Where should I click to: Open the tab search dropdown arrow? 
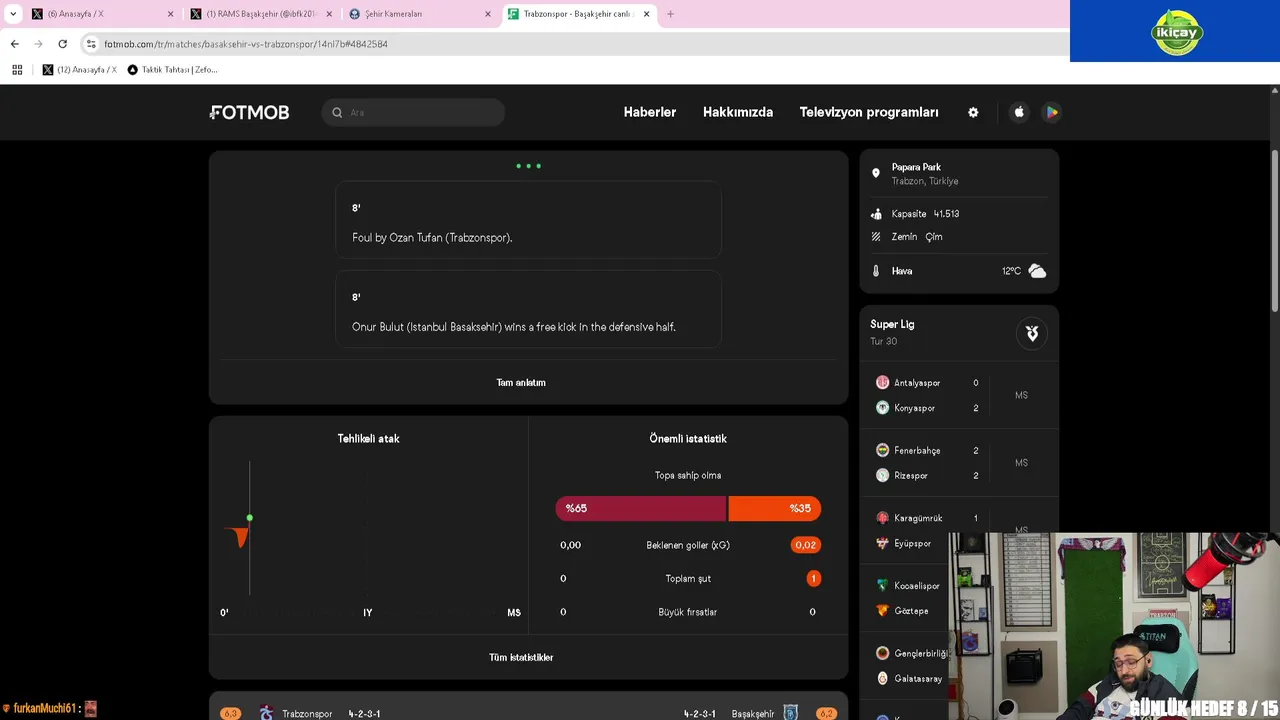pyautogui.click(x=13, y=14)
